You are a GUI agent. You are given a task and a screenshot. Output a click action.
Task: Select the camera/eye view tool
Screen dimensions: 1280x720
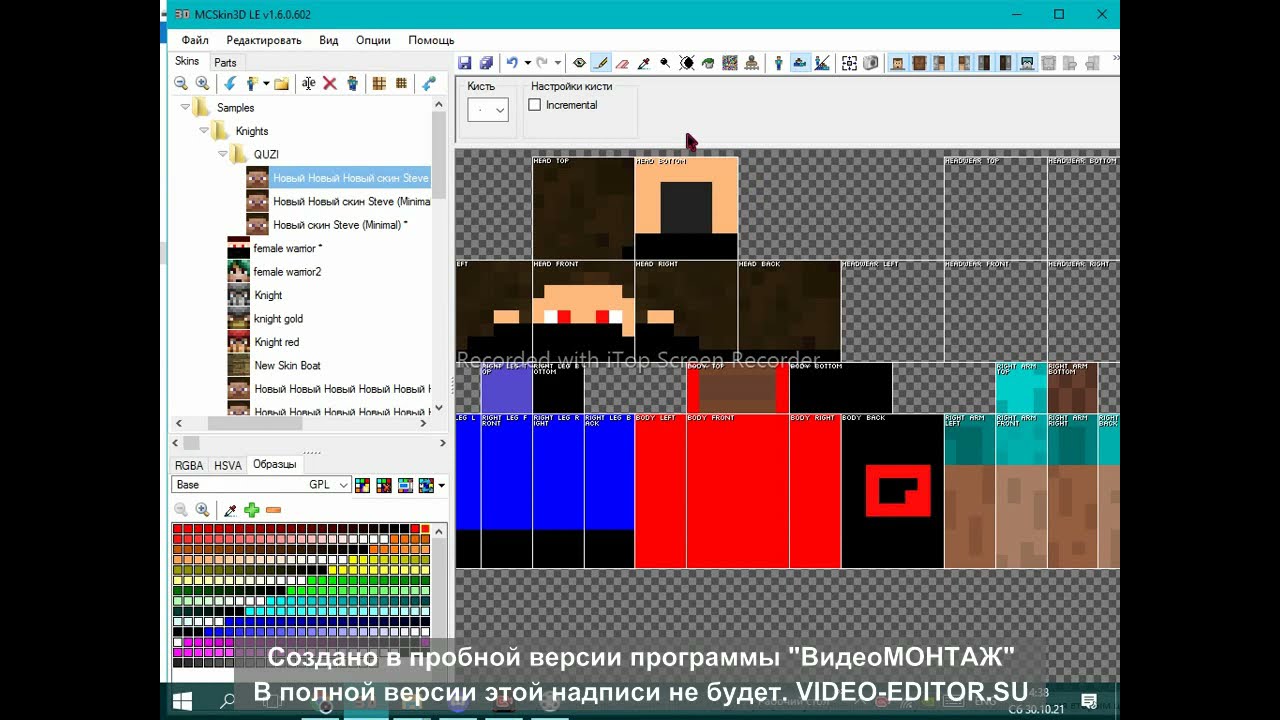pos(579,63)
